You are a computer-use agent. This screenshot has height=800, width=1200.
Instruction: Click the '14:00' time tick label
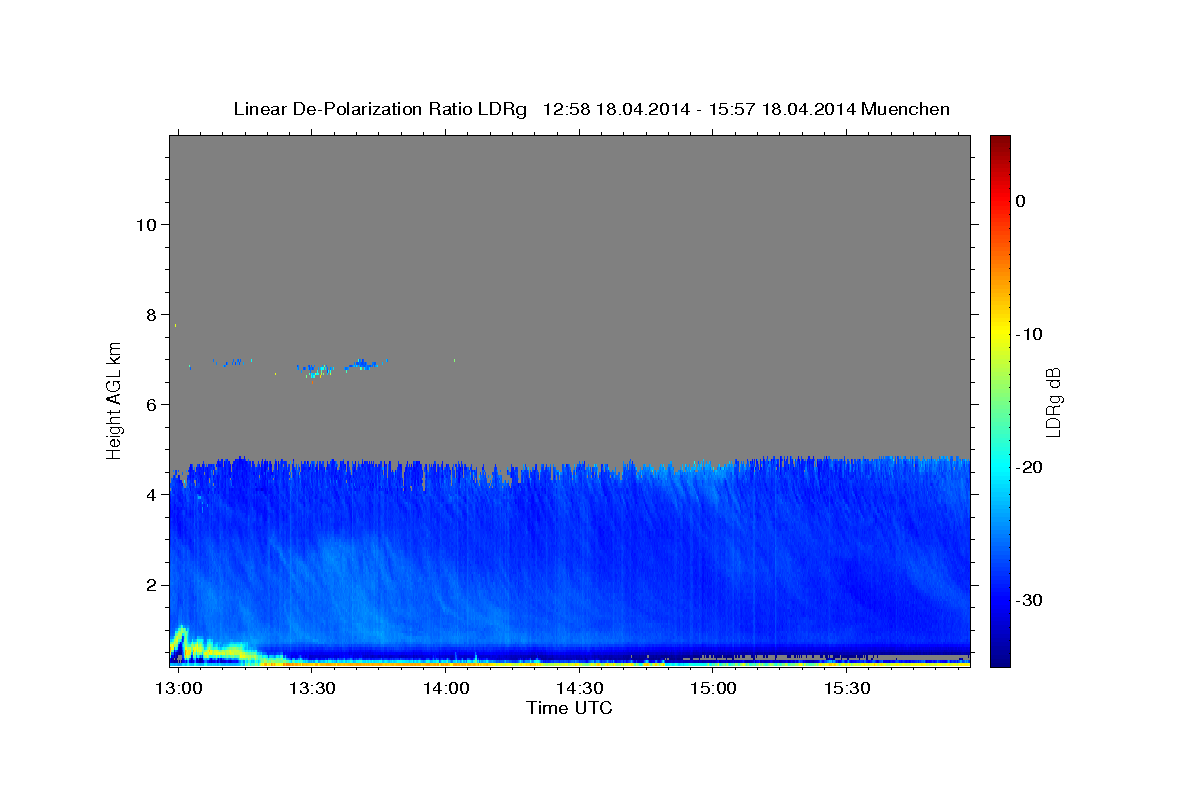point(445,688)
